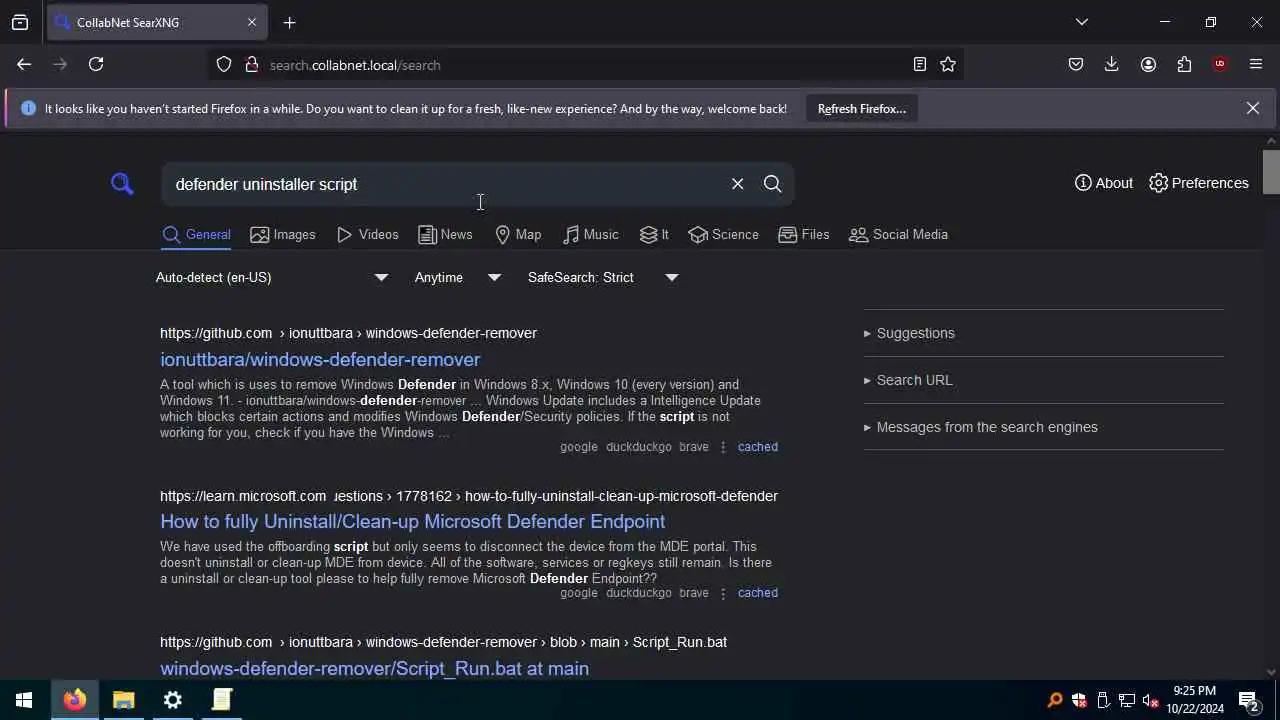Go back to previous page
The width and height of the screenshot is (1280, 720).
(x=24, y=64)
